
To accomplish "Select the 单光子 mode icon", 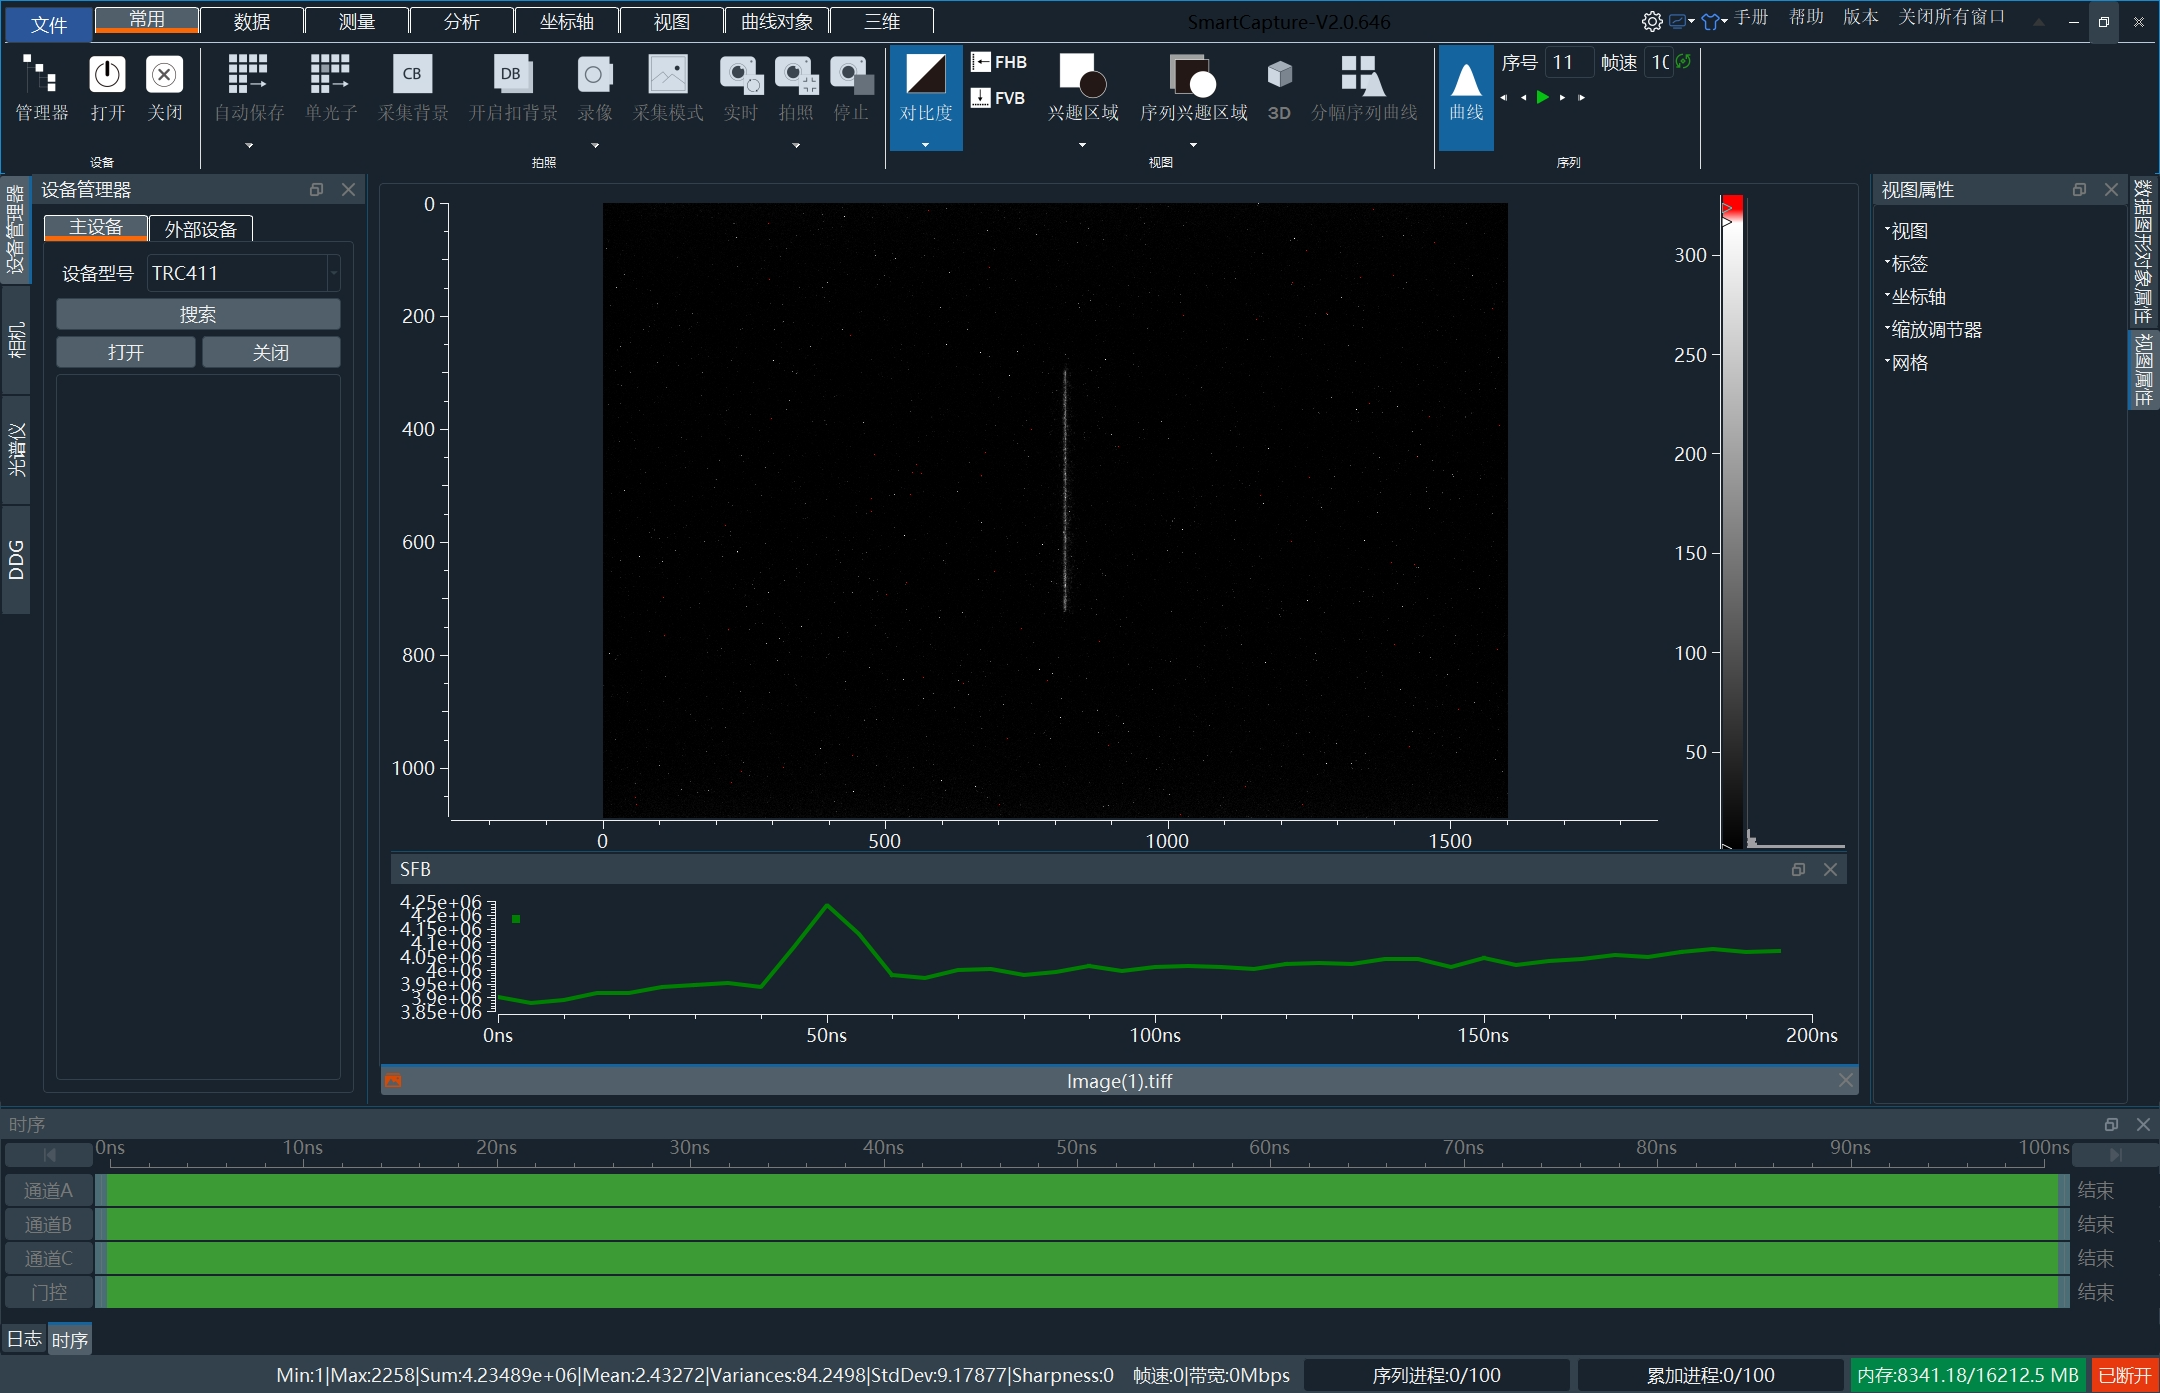I will pos(330,74).
